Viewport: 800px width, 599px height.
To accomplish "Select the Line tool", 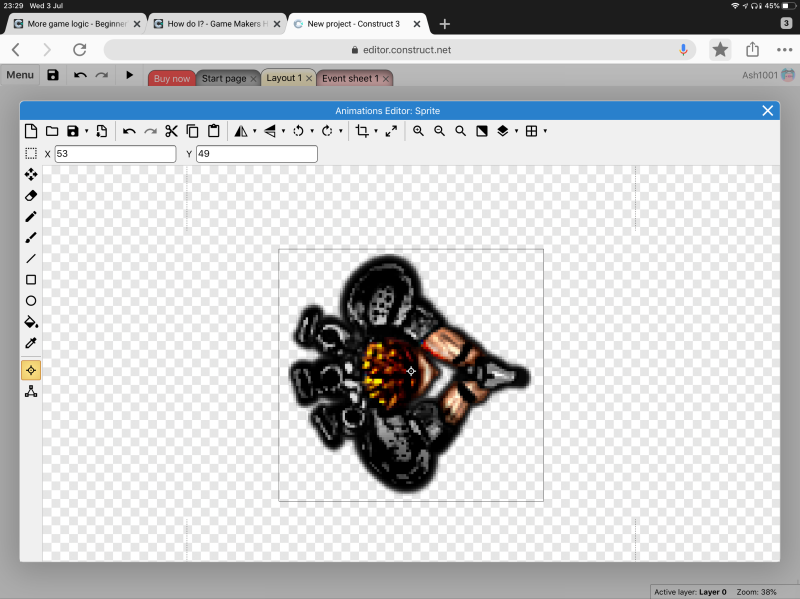I will click(31, 259).
